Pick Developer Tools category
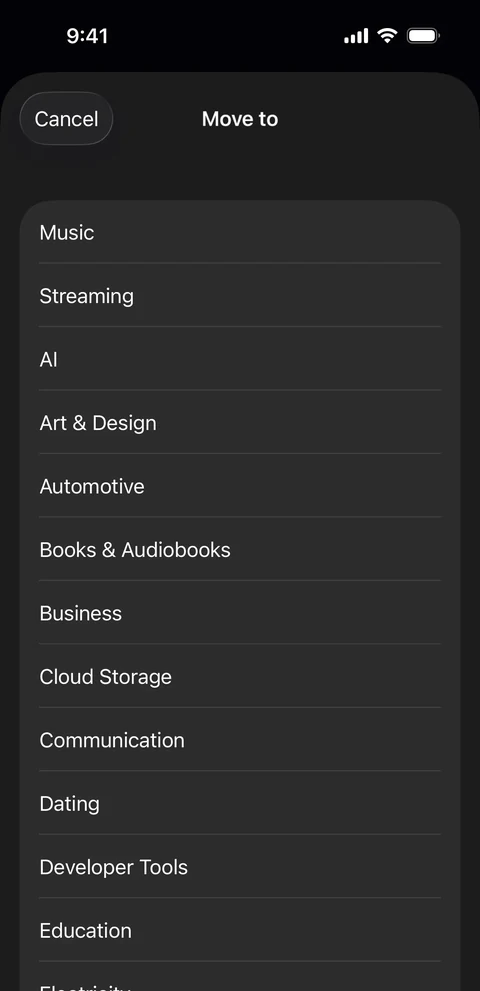The height and width of the screenshot is (991, 480). tap(240, 866)
